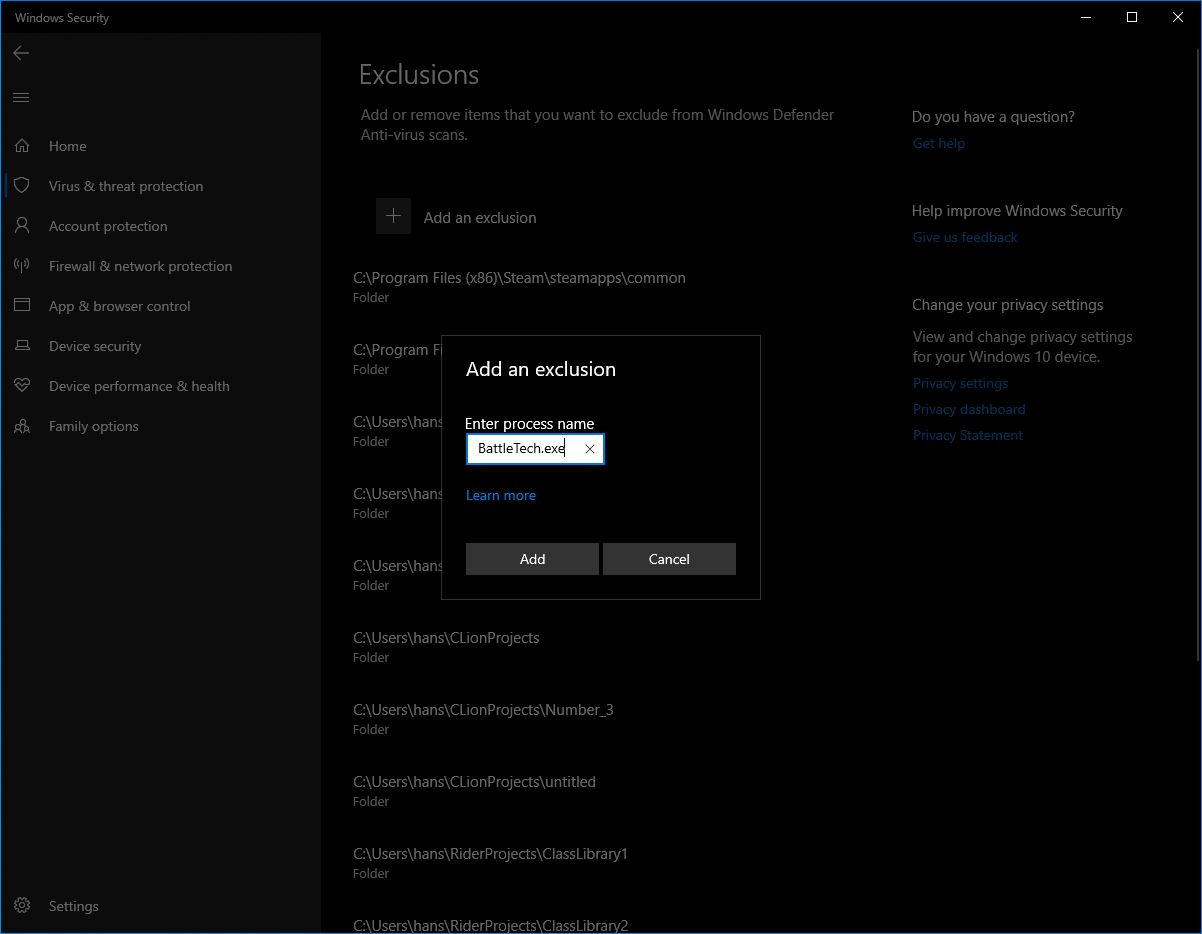Viewport: 1202px width, 934px height.
Task: Click the Account protection person icon
Action: (22, 226)
